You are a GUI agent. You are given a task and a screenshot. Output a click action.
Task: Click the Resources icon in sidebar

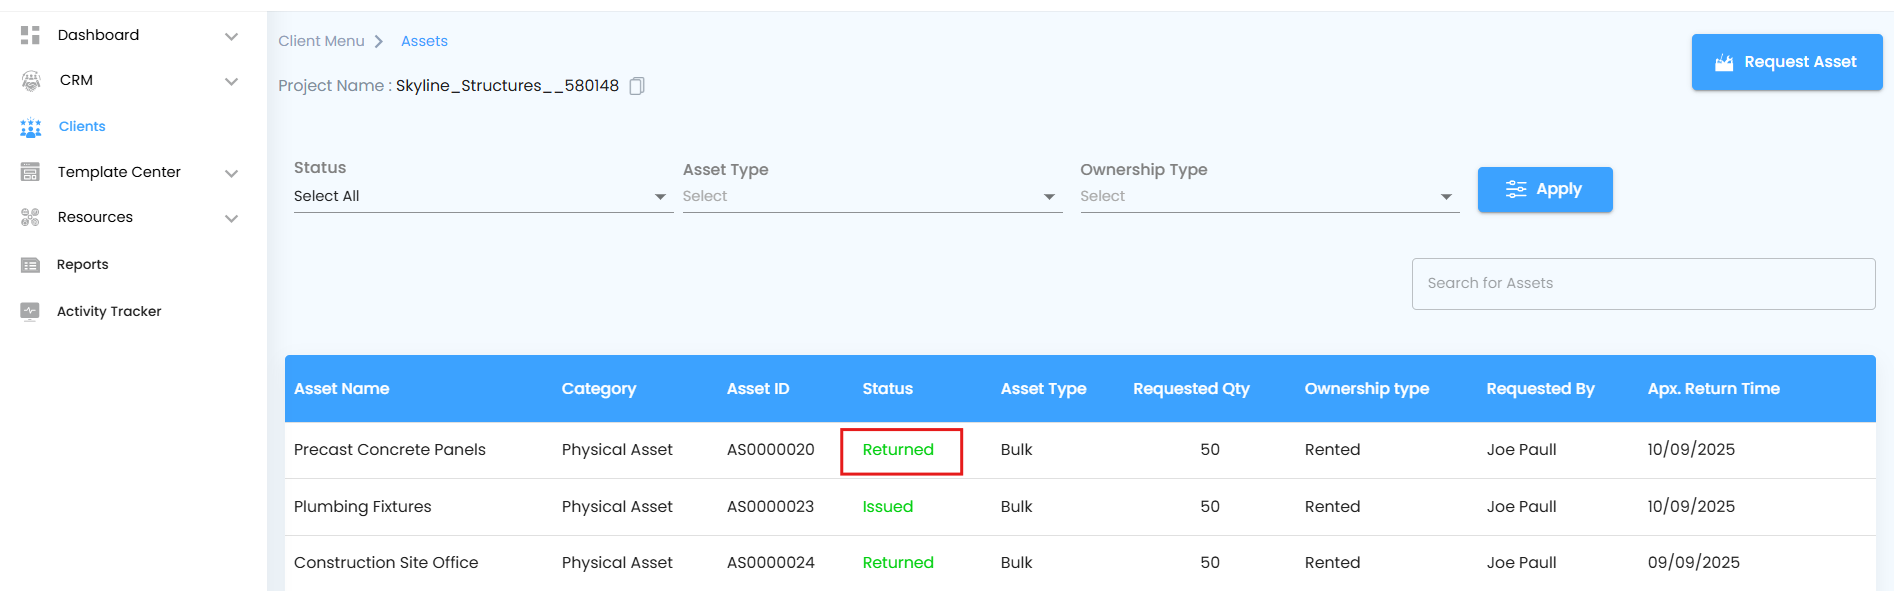click(x=30, y=217)
